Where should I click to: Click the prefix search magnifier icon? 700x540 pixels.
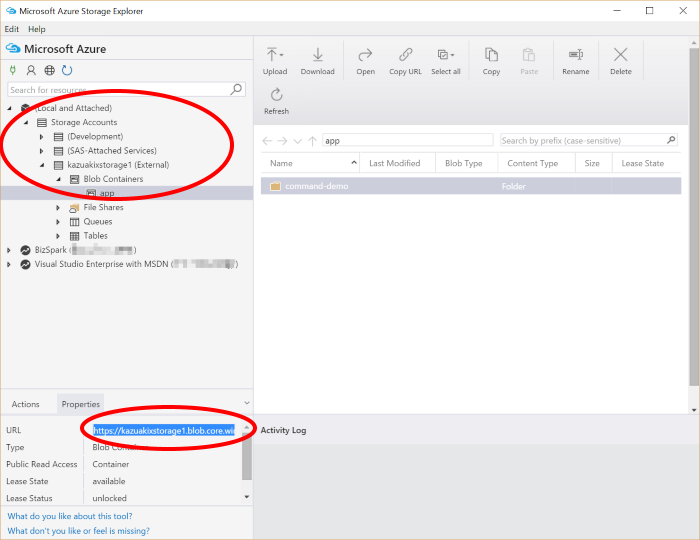point(671,140)
